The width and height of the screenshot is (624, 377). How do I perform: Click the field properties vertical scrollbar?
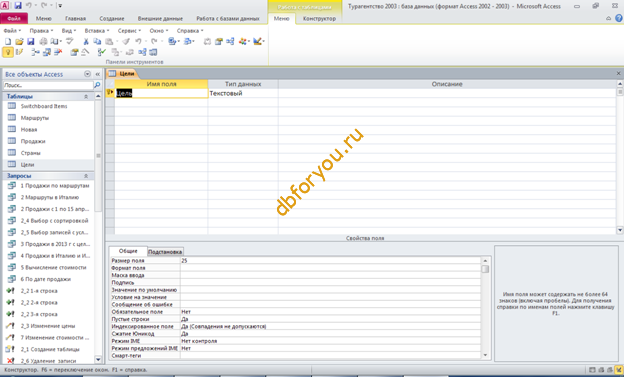[485, 308]
